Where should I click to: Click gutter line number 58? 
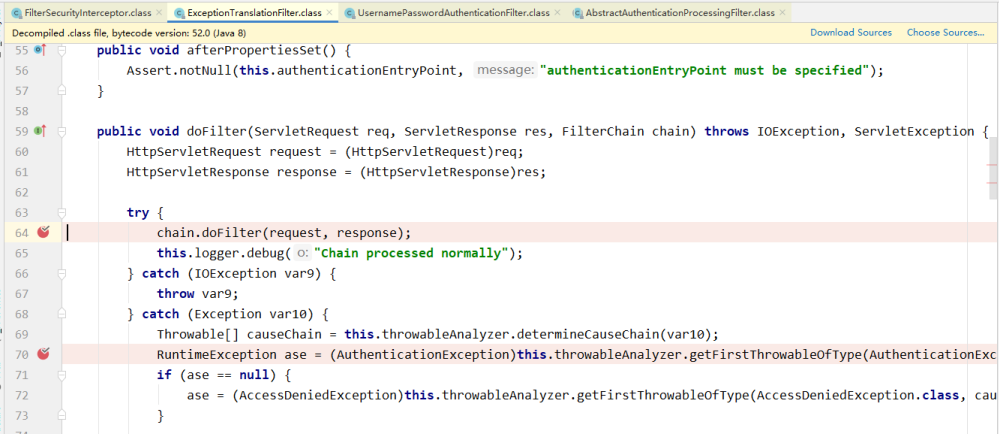pyautogui.click(x=21, y=112)
